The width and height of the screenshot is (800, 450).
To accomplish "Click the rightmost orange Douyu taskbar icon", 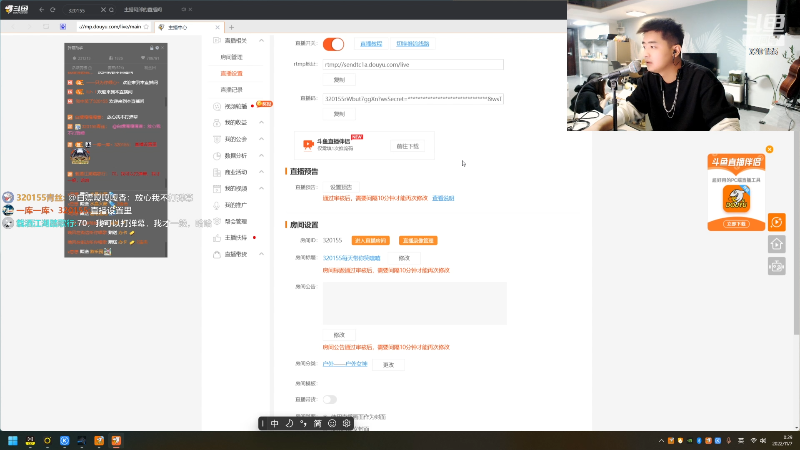I will pyautogui.click(x=116, y=441).
